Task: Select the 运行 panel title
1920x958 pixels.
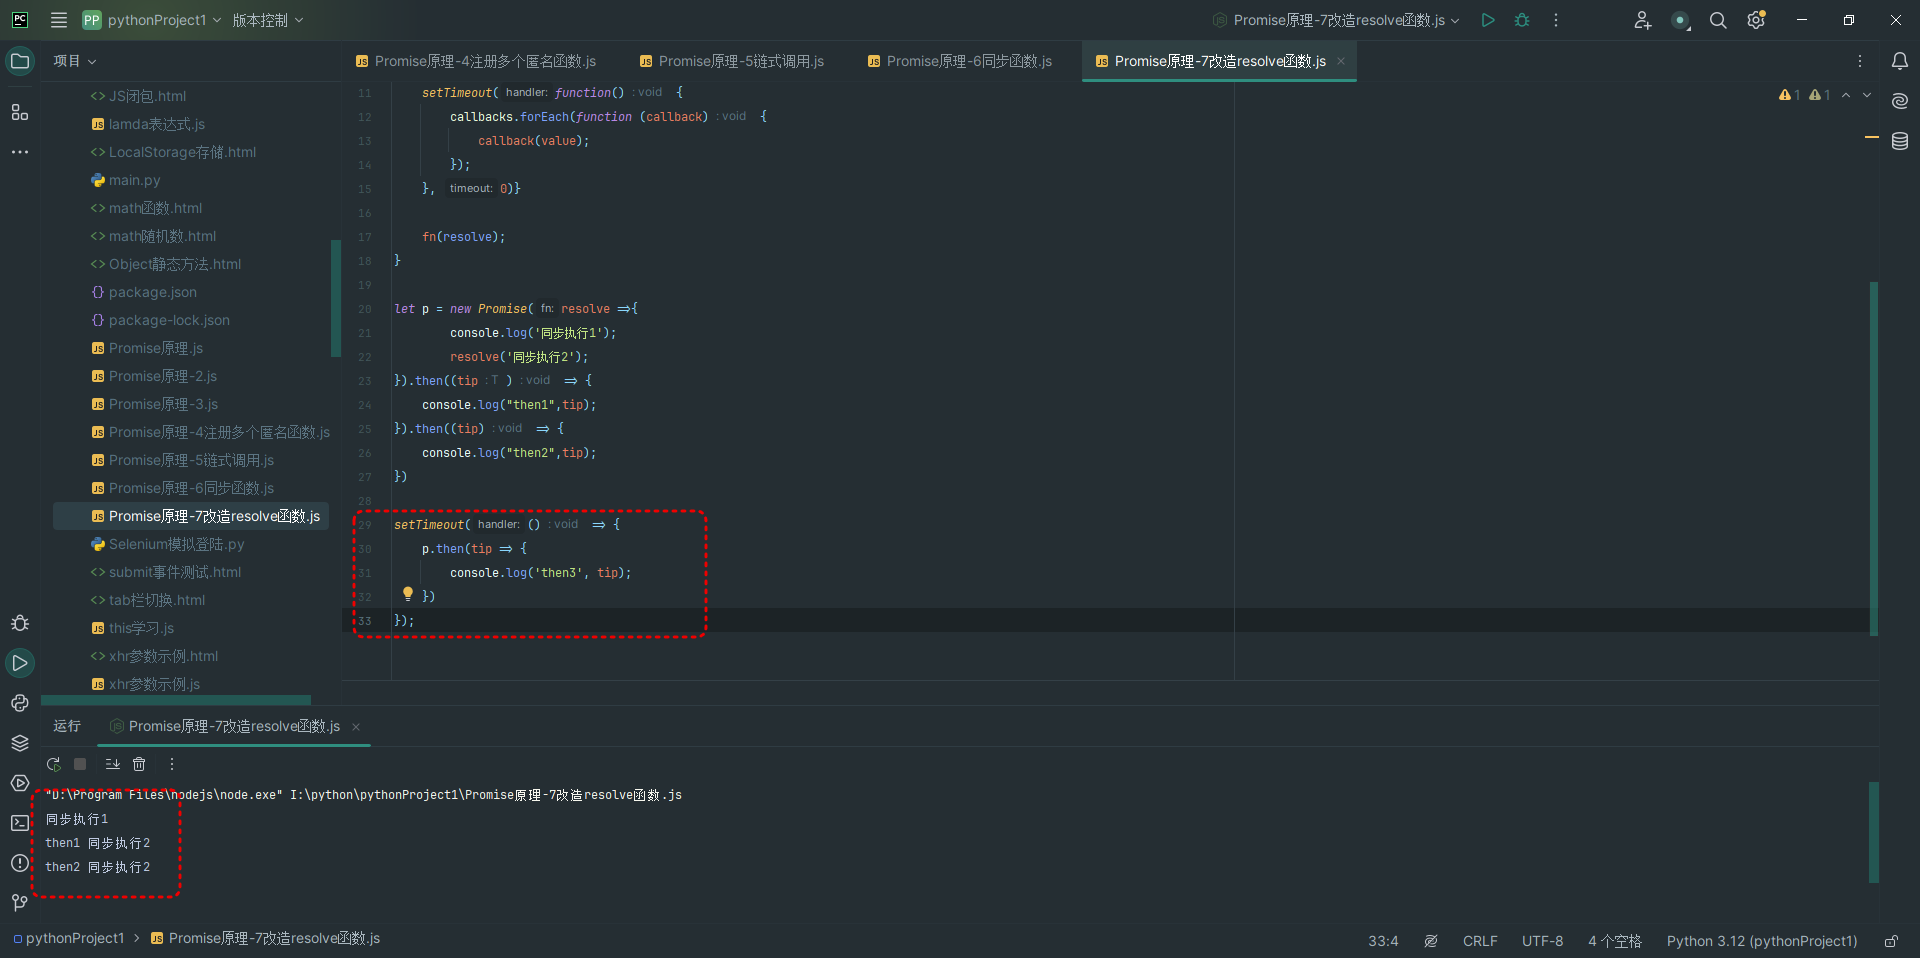Action: (x=67, y=726)
